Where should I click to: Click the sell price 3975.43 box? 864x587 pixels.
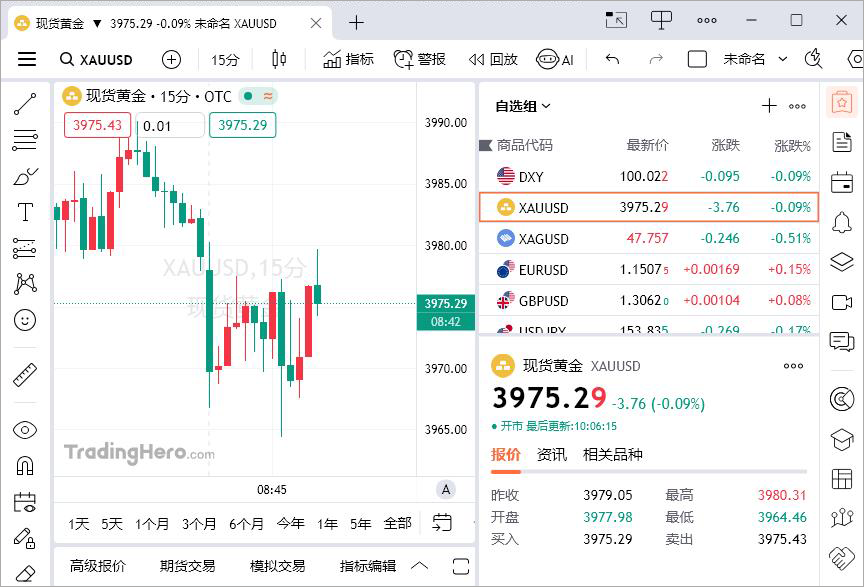(x=97, y=125)
